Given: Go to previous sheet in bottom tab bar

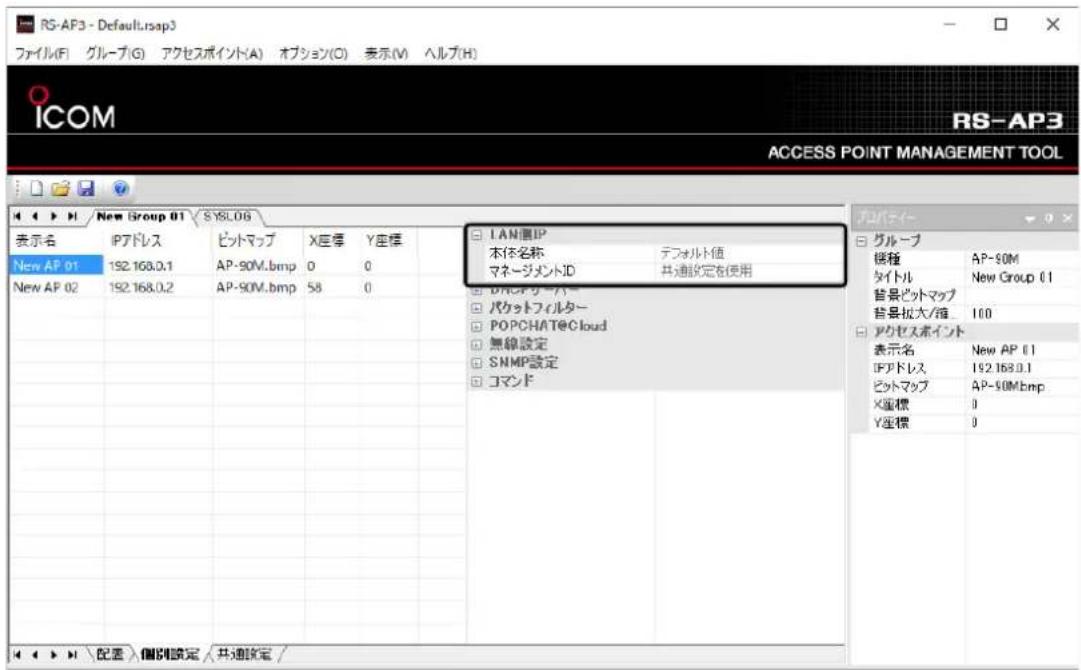Looking at the screenshot, I should [35, 655].
